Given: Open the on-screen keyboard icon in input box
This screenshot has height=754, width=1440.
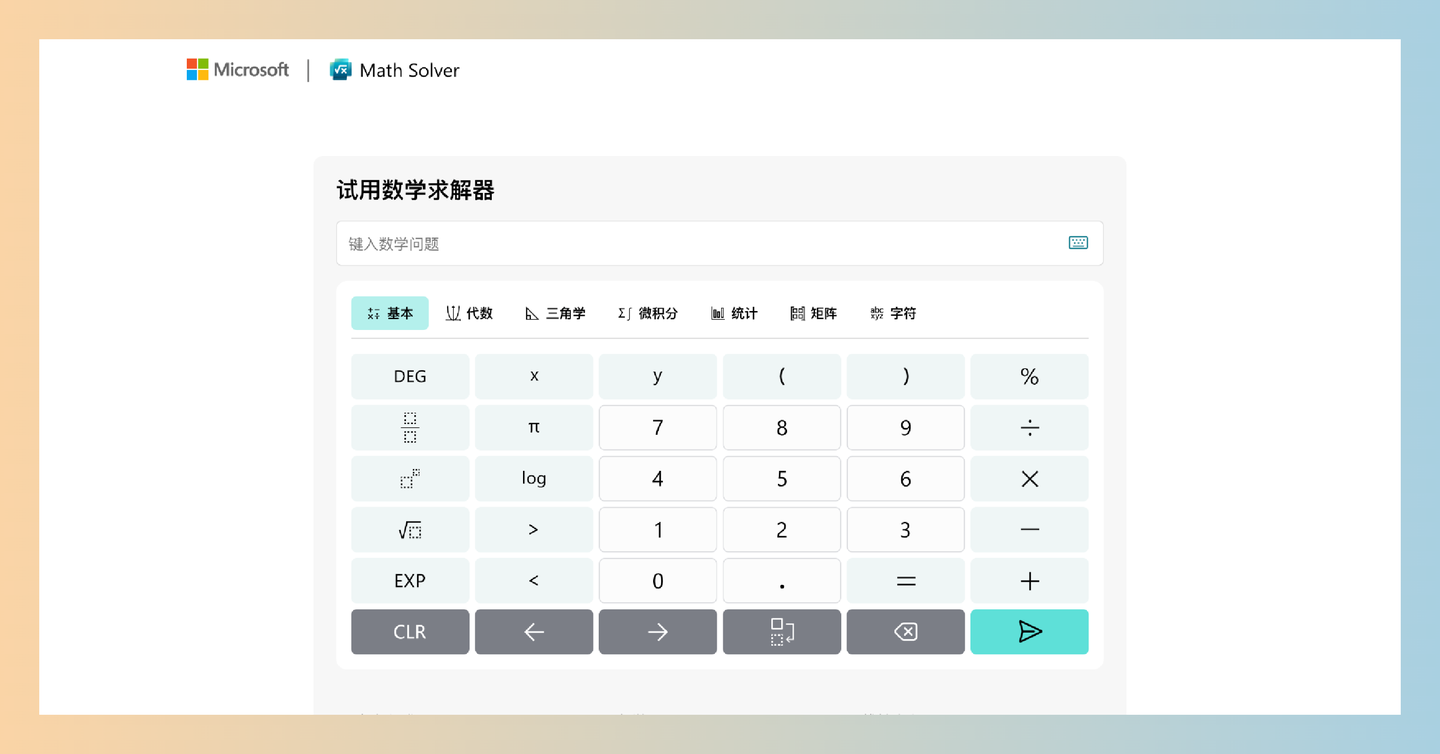Looking at the screenshot, I should (x=1077, y=243).
